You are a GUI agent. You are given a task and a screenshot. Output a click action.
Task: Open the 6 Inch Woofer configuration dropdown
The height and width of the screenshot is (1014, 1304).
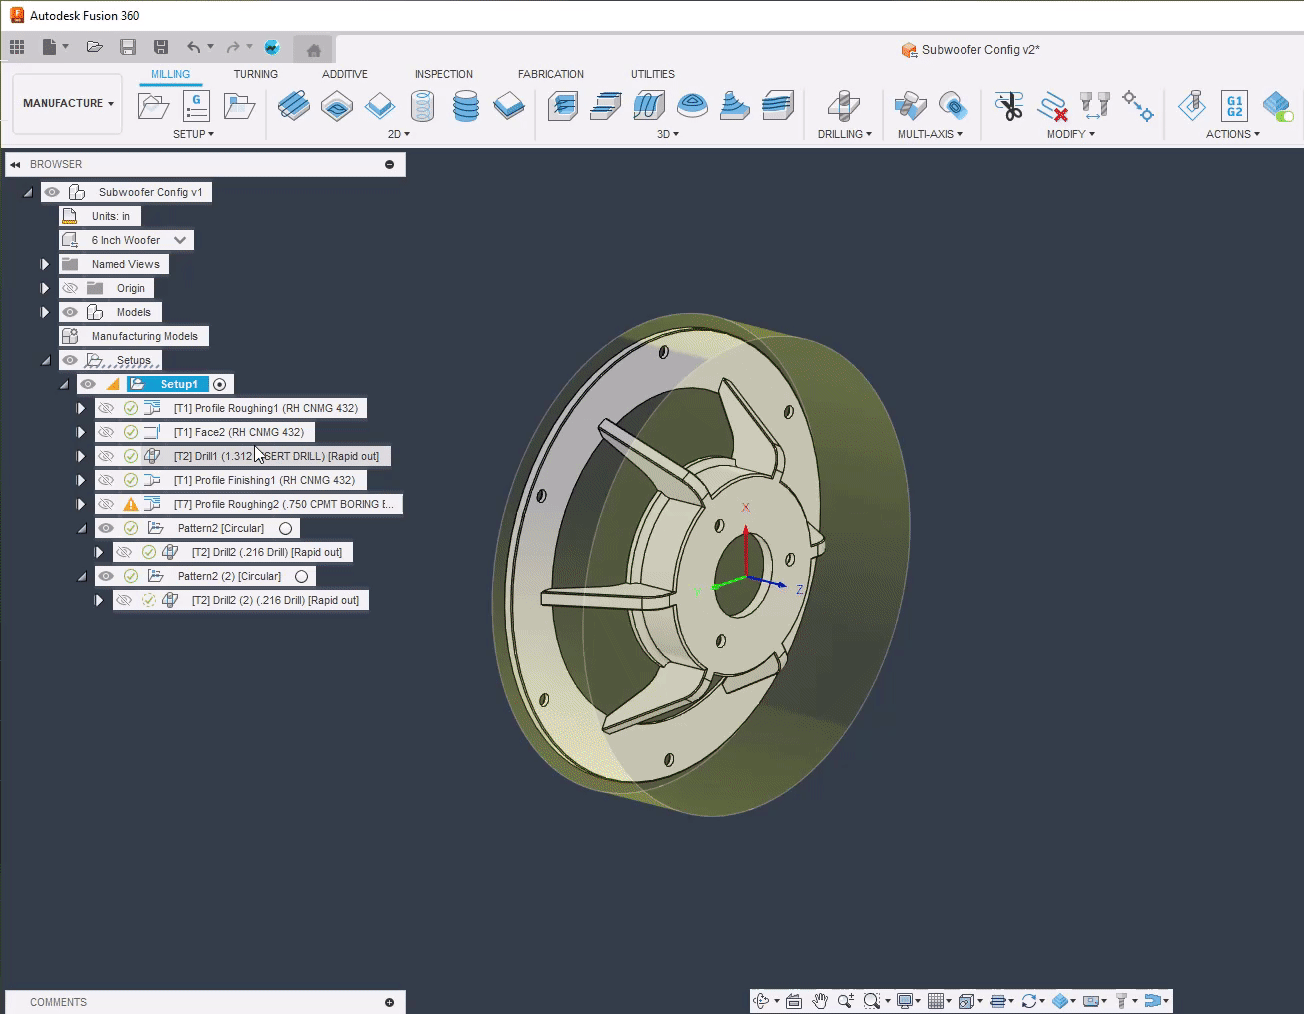click(180, 240)
